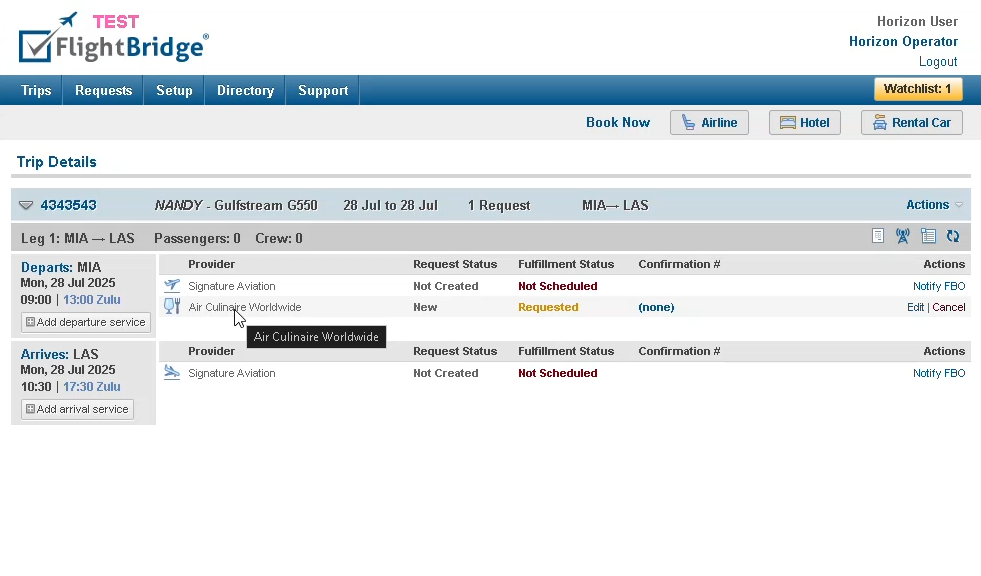Collapse trip 4343543 using the triangle
The height and width of the screenshot is (576, 981).
click(x=26, y=206)
